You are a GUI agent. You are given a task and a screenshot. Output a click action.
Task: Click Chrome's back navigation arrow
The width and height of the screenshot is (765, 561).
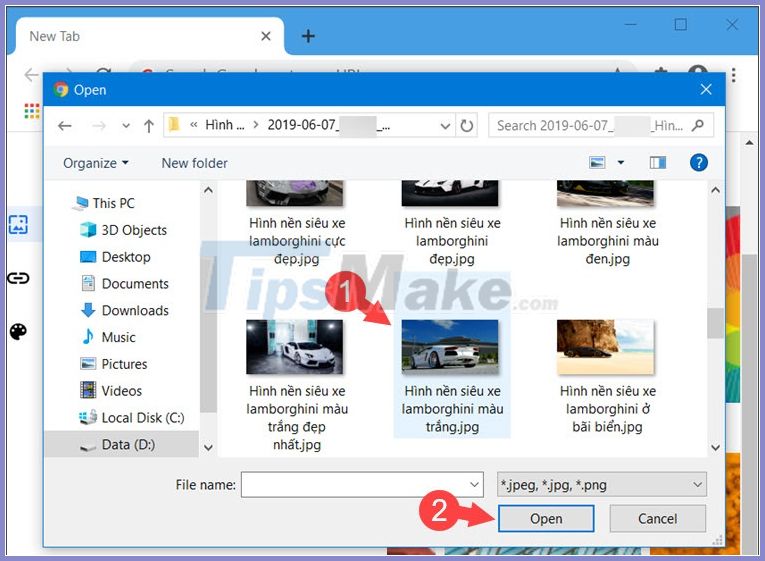coord(31,75)
